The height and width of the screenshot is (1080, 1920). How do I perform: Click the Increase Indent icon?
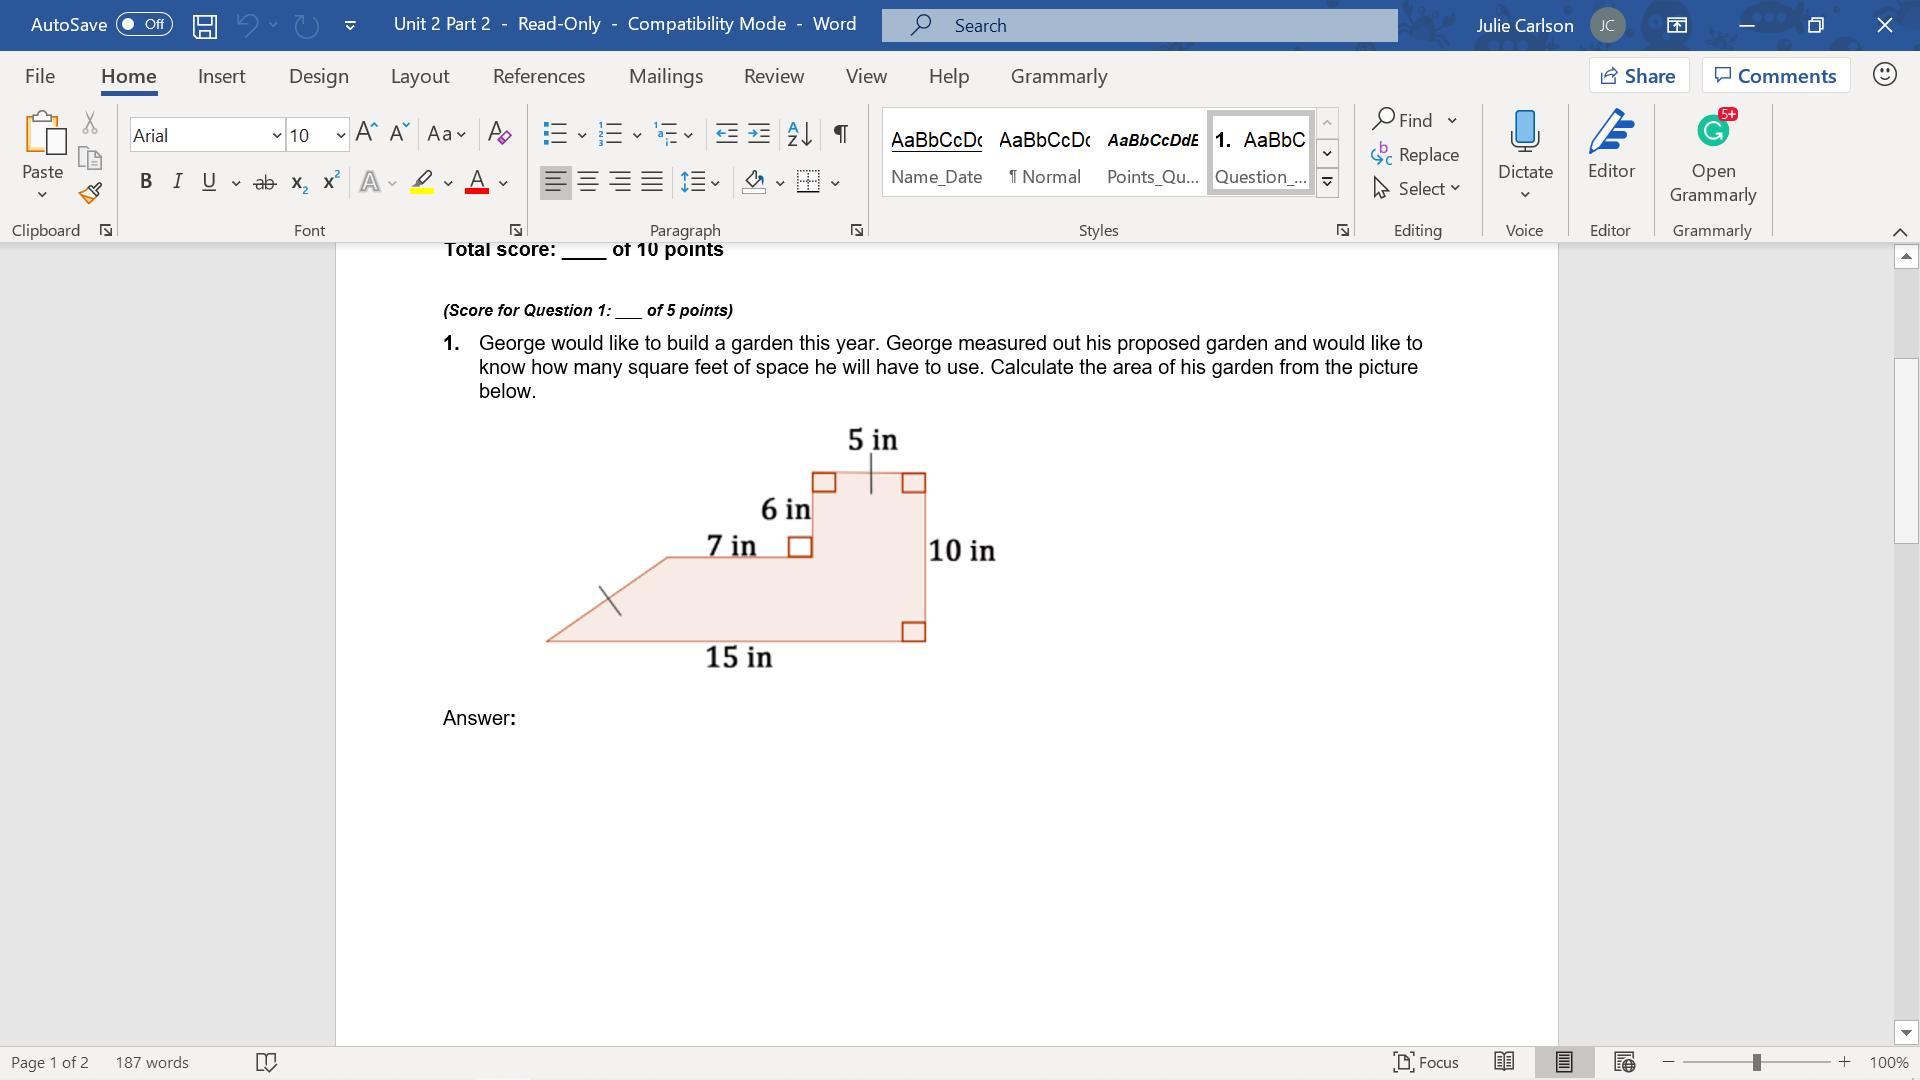click(759, 134)
